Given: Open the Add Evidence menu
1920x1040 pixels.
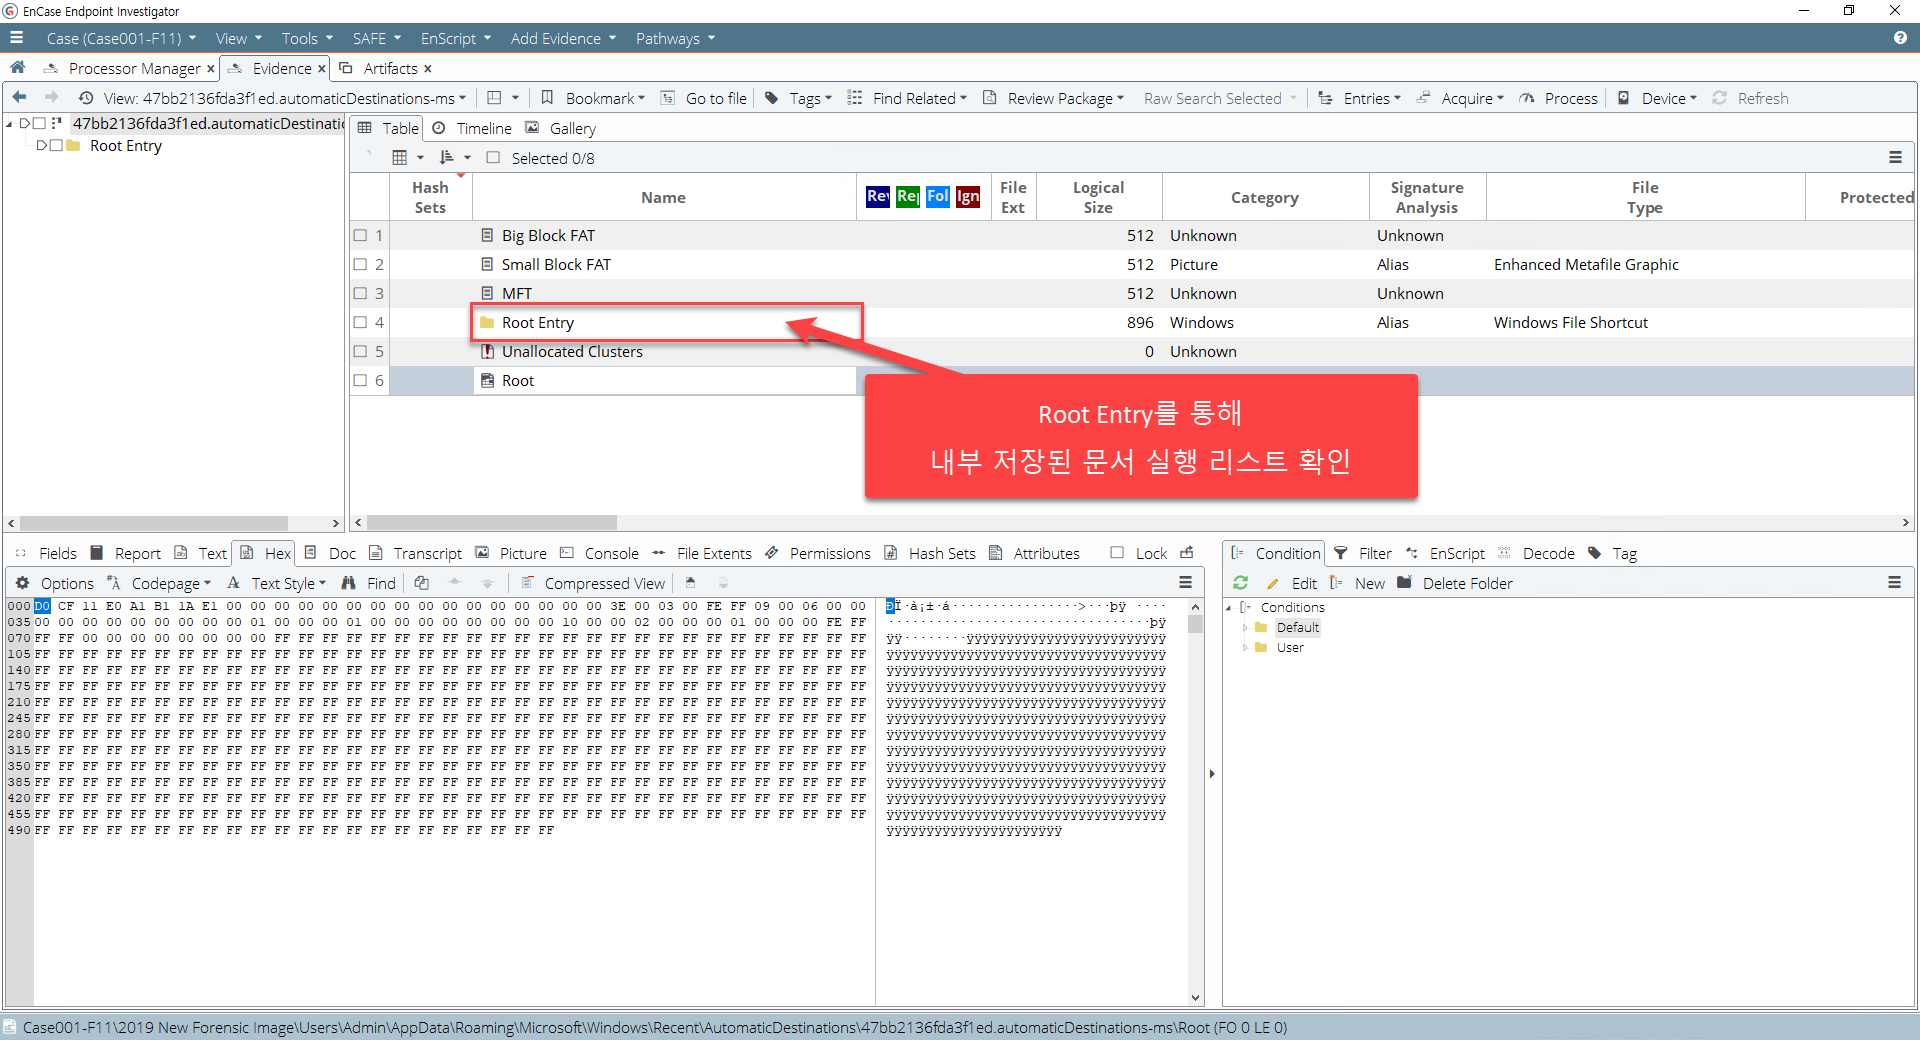Looking at the screenshot, I should click(x=563, y=38).
